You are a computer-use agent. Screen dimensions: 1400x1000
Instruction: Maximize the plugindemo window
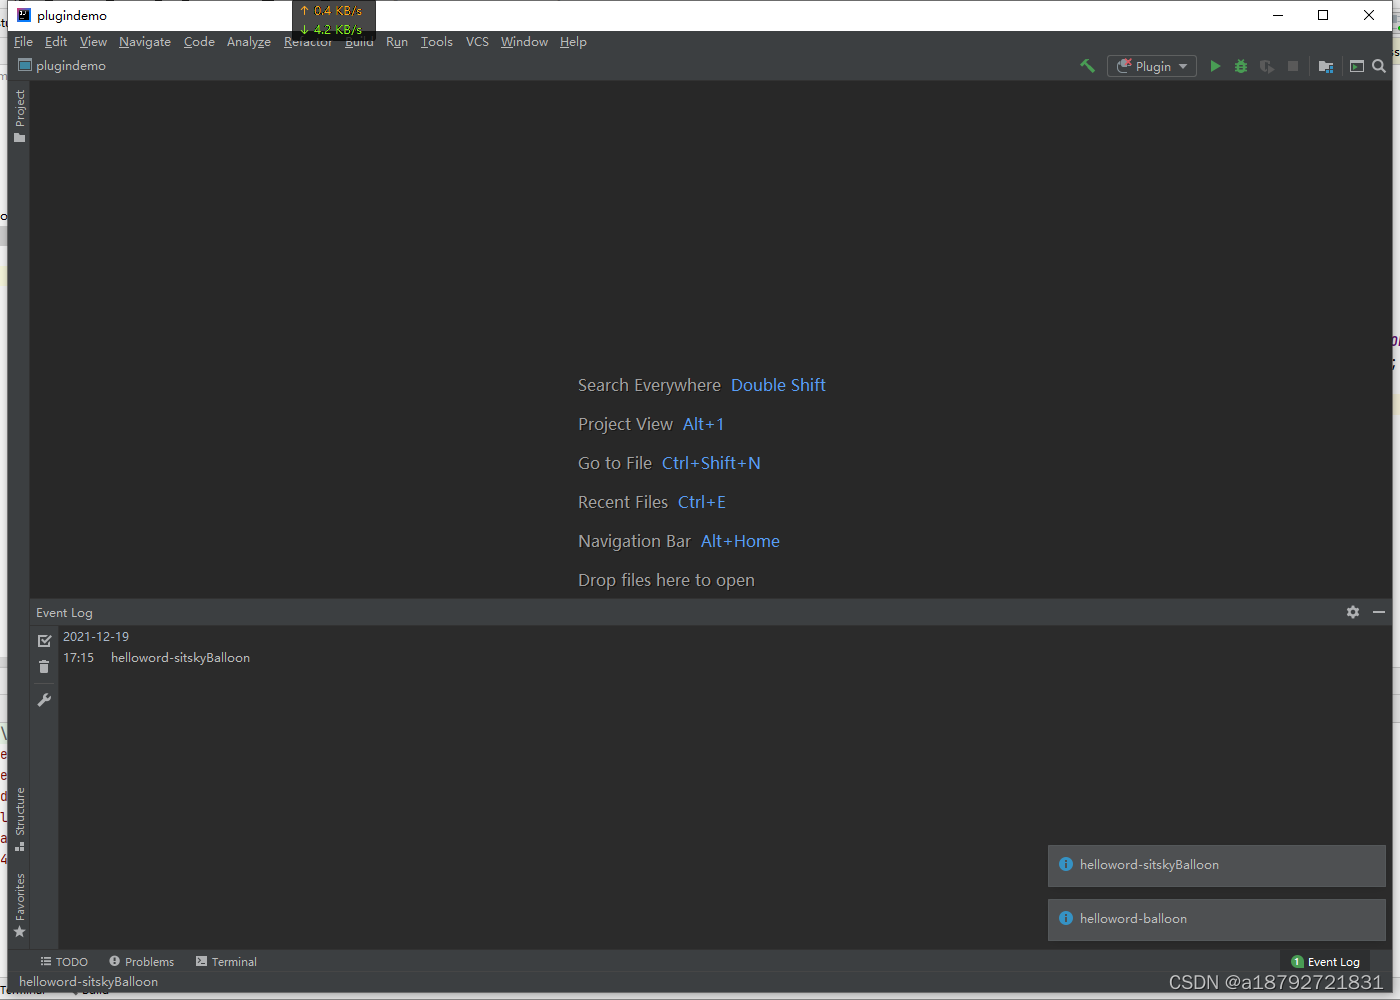point(1323,15)
